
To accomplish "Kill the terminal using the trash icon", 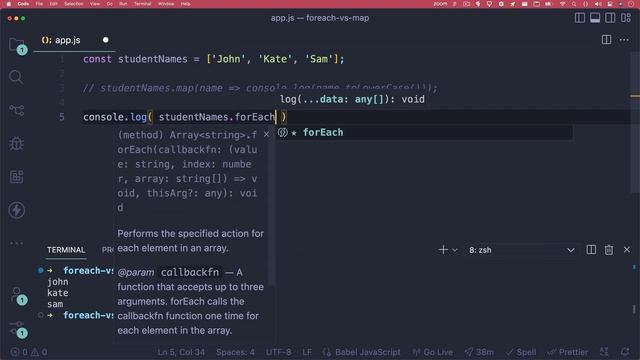I will click(609, 250).
